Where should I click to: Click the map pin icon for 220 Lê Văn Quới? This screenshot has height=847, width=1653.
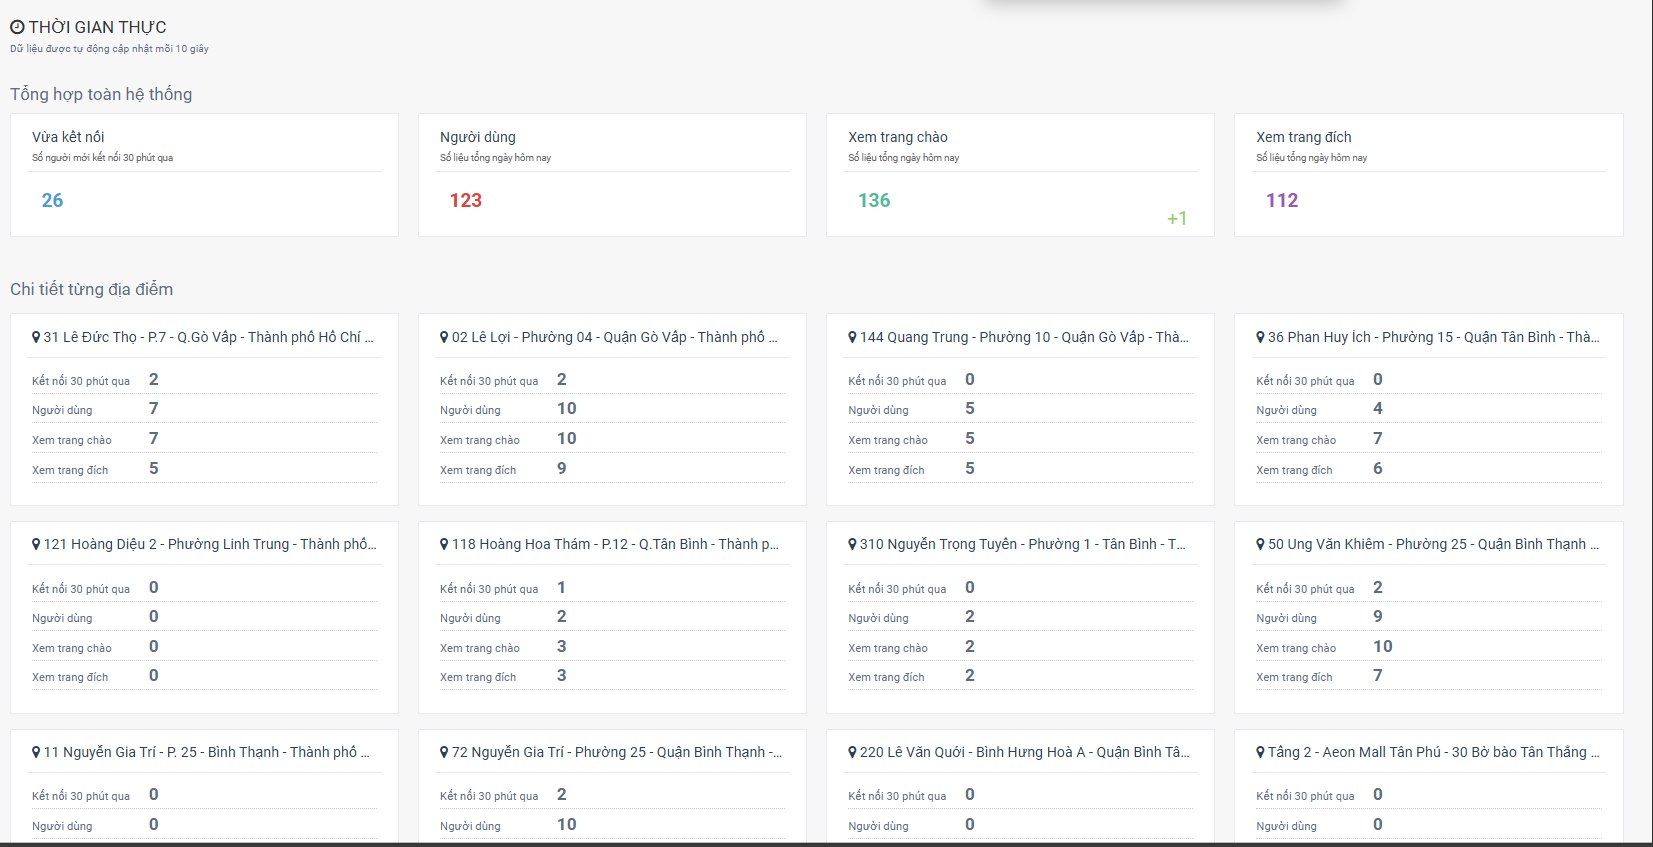coord(852,752)
